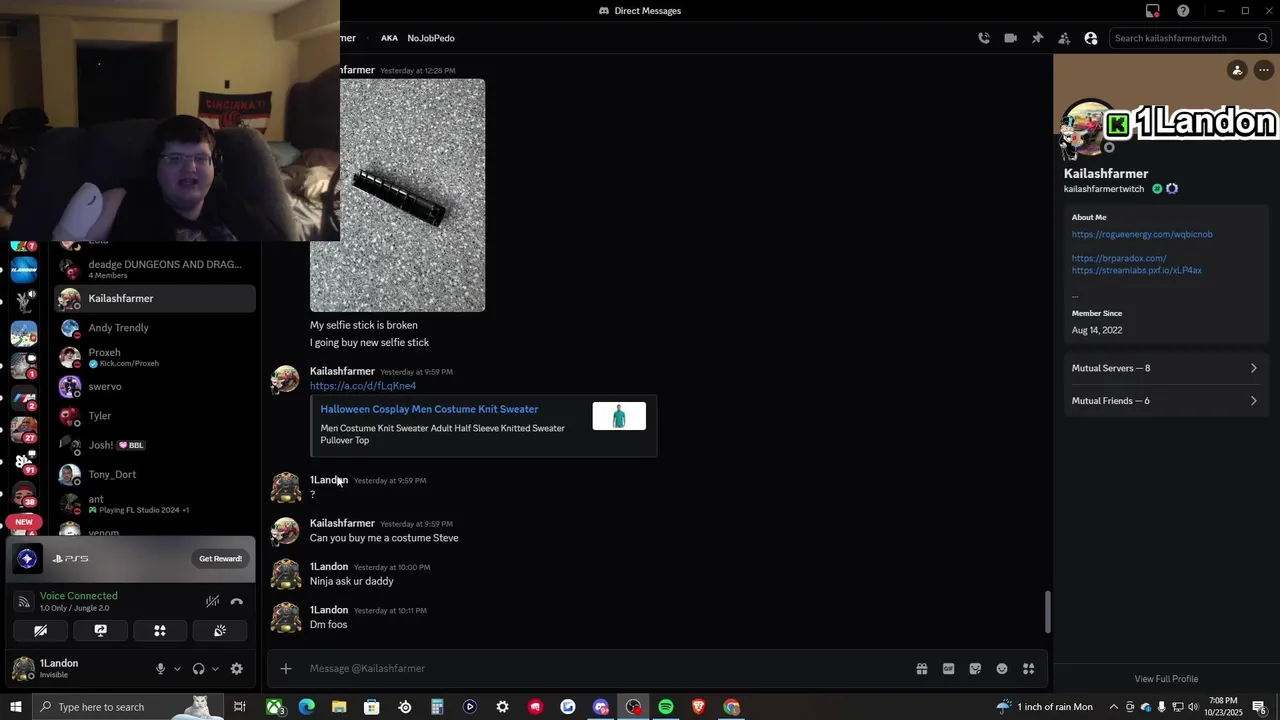Expand Mutual Friends — 6
The width and height of the screenshot is (1280, 720).
tap(1165, 401)
